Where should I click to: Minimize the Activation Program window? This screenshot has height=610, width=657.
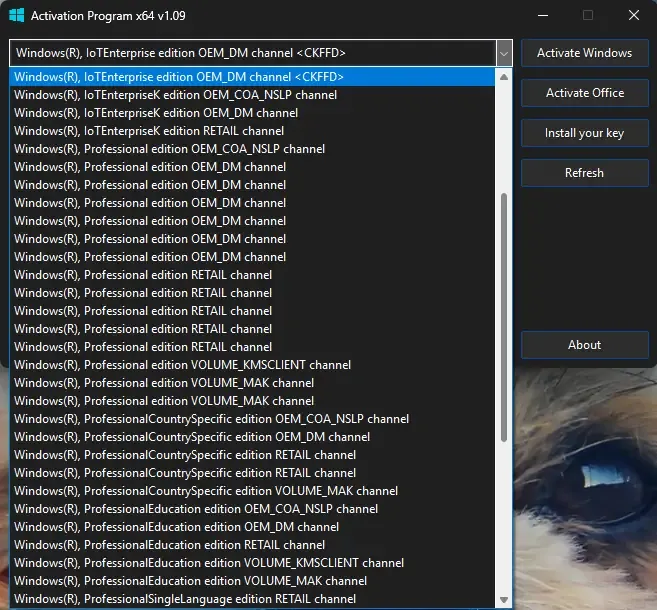543,16
